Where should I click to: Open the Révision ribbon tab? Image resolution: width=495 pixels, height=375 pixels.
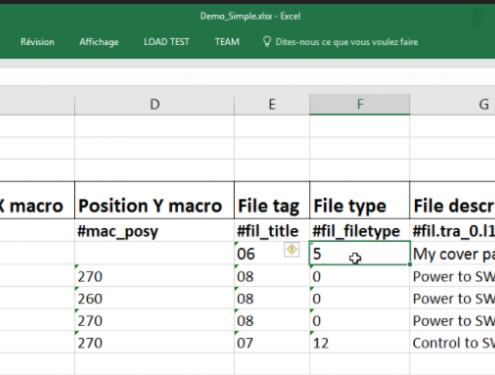37,42
